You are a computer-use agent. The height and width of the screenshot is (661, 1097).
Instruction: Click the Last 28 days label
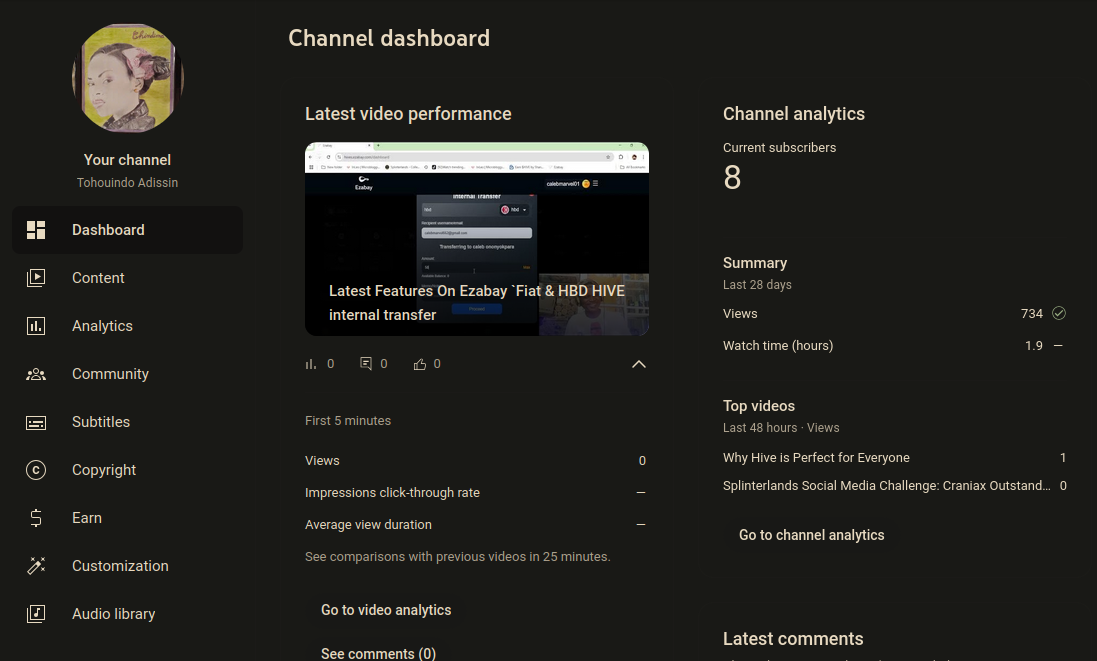tap(757, 285)
